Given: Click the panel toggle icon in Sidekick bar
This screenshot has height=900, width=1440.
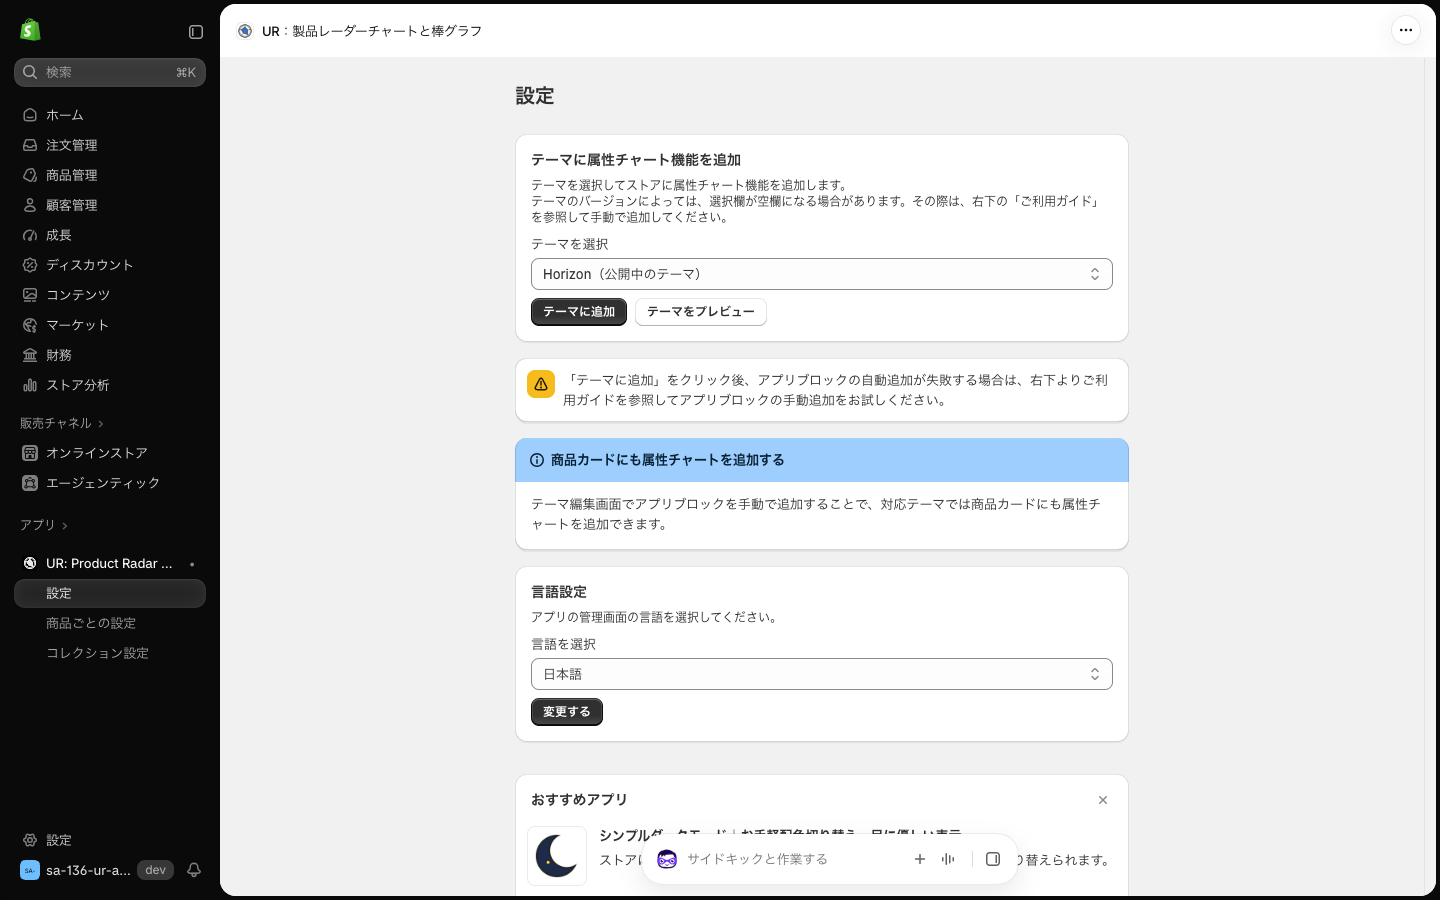Looking at the screenshot, I should coord(993,859).
